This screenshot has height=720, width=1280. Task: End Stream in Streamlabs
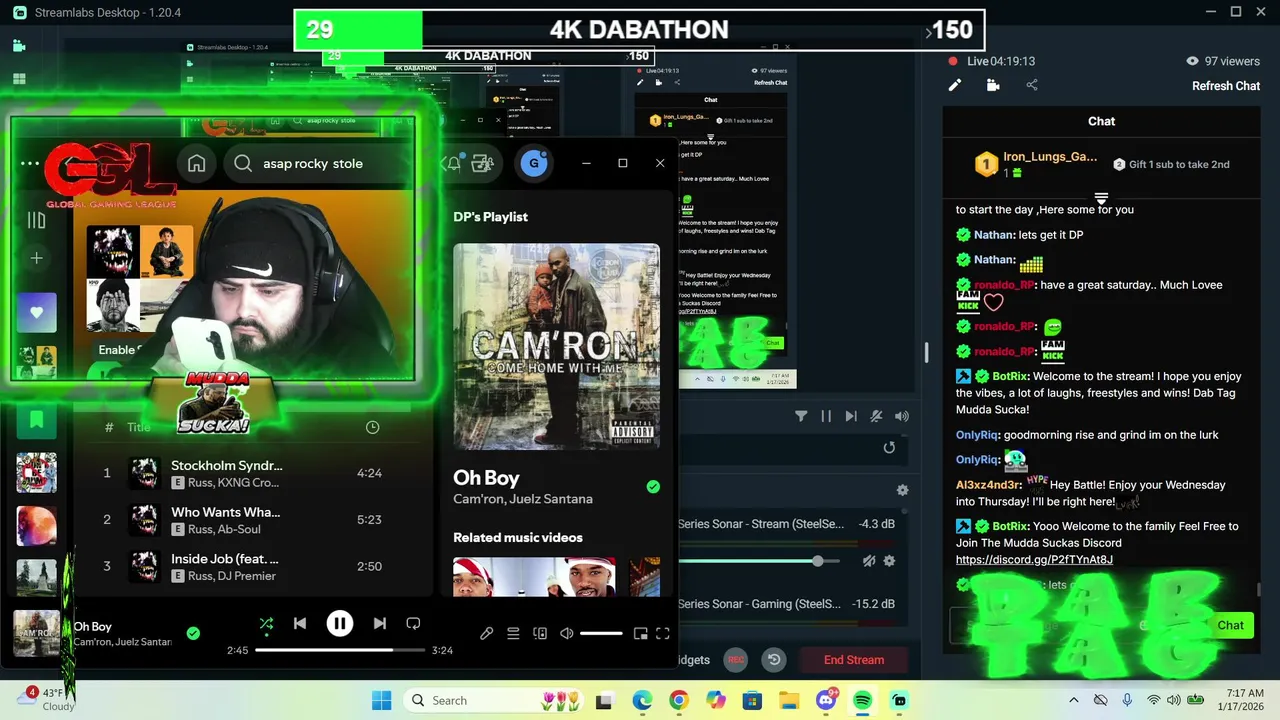[x=854, y=660]
